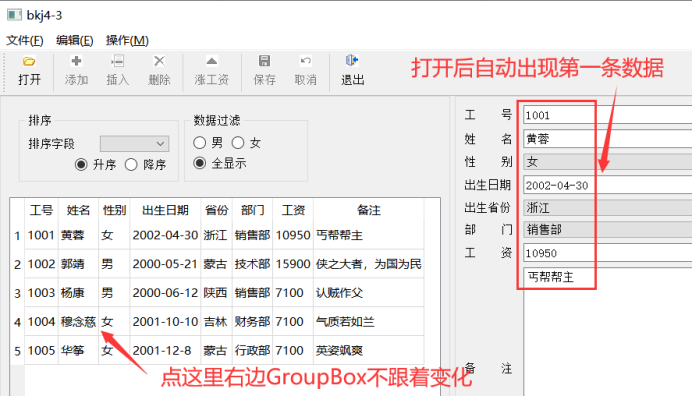Click table cell 认贼作父

coord(369,293)
